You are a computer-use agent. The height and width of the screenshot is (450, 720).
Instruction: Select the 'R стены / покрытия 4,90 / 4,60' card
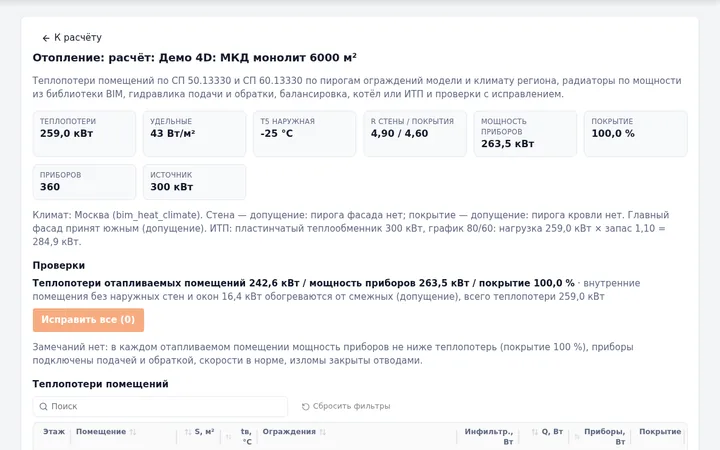tap(415, 134)
